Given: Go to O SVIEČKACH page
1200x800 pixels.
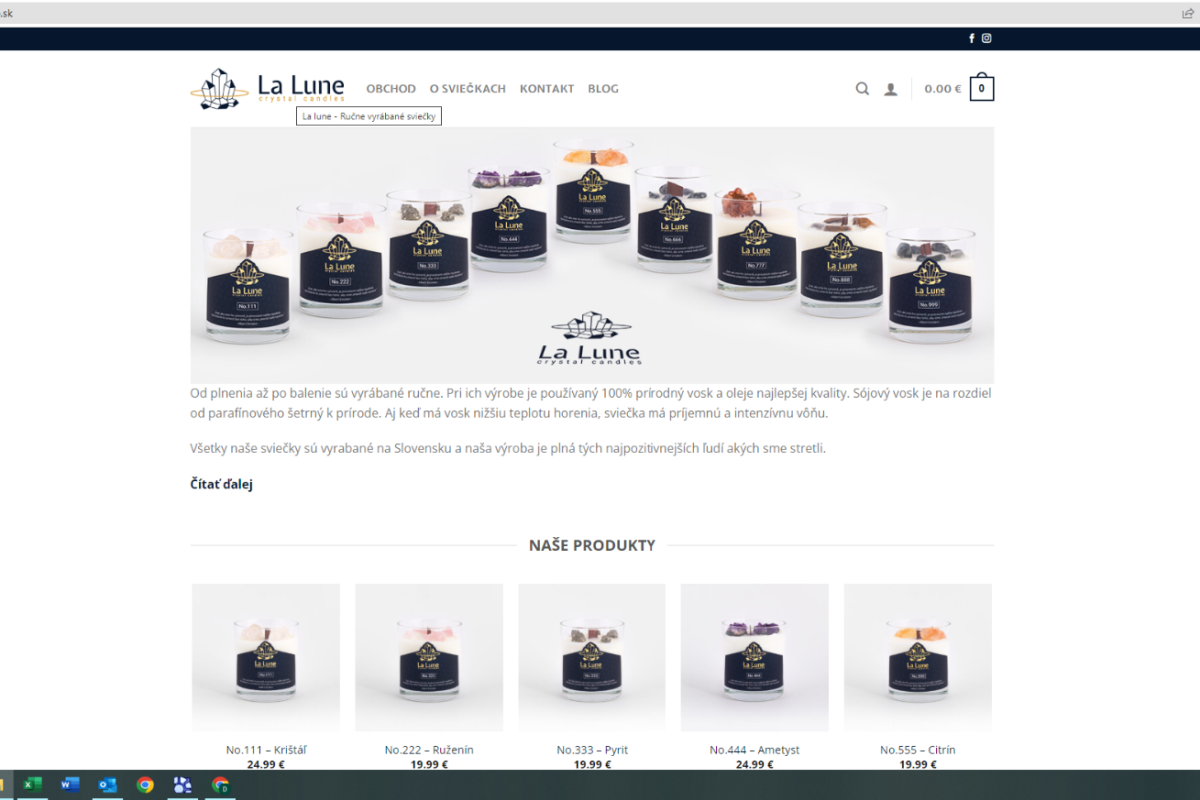Looking at the screenshot, I should pos(468,89).
